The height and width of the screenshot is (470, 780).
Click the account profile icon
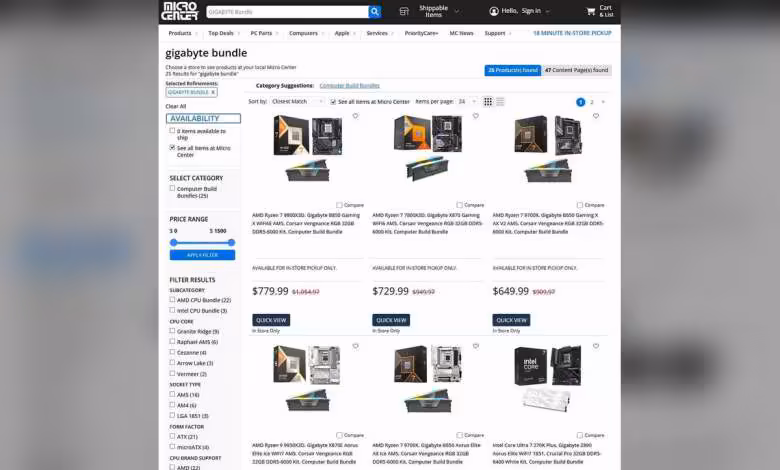[x=494, y=11]
